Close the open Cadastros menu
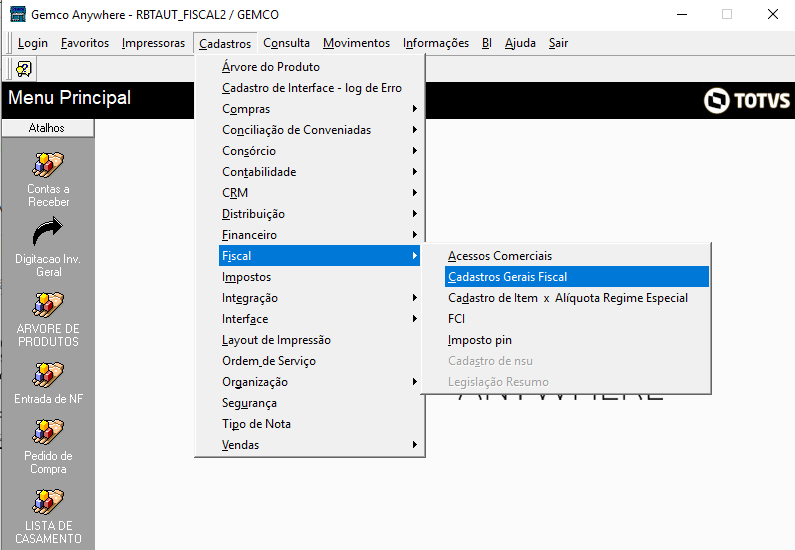This screenshot has height=550, width=795. point(225,44)
